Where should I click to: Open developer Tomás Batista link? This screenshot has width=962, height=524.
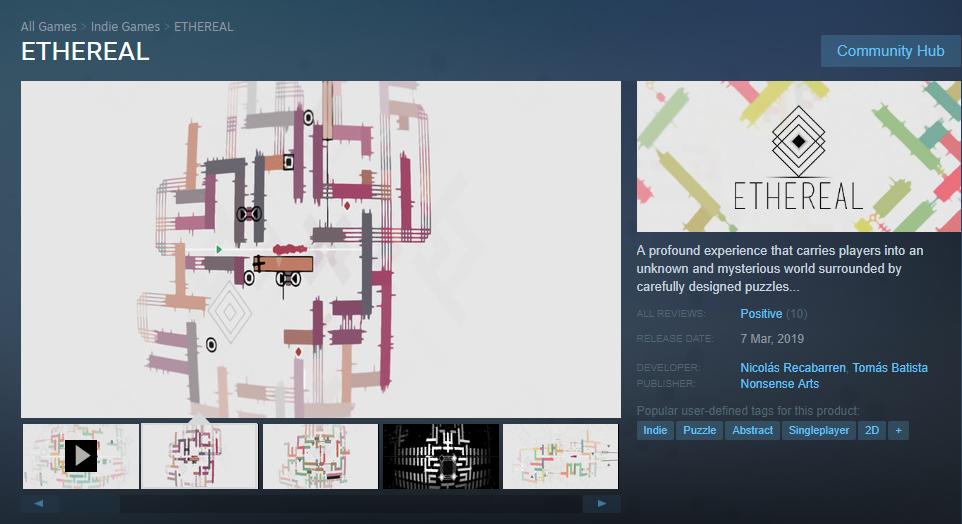pos(890,368)
